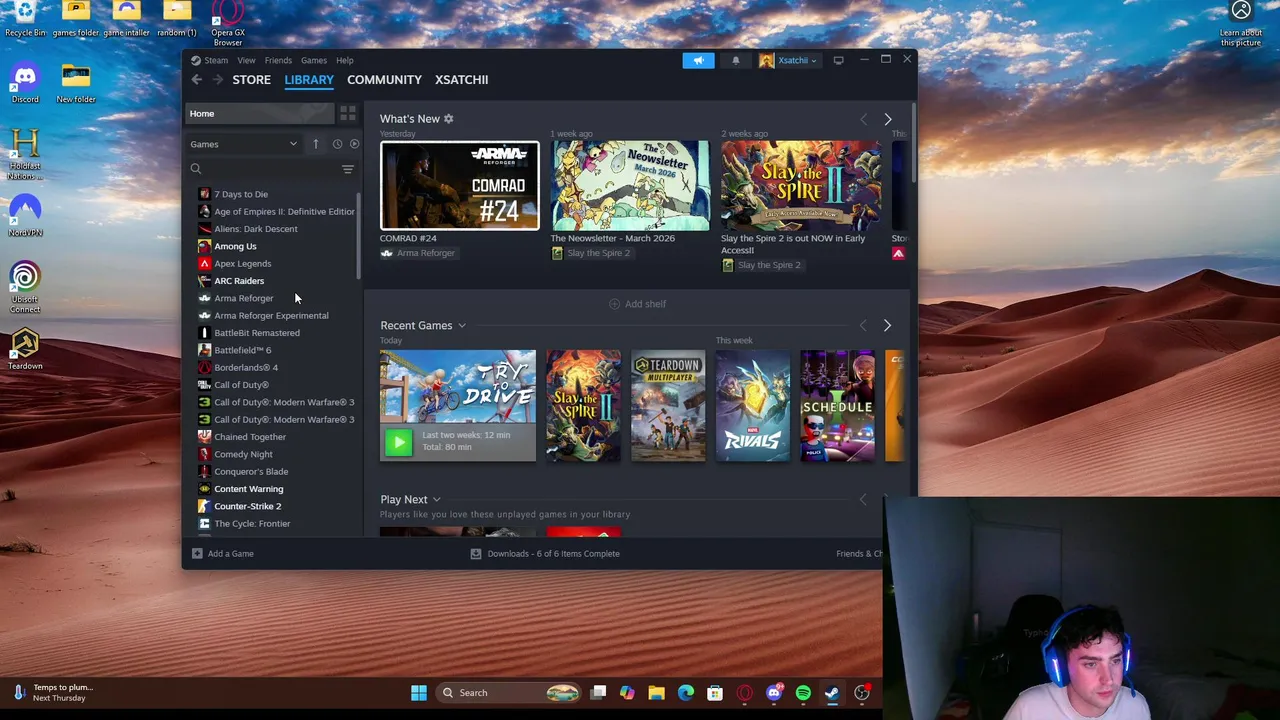
Task: Advance the What's New shelf right
Action: (887, 119)
